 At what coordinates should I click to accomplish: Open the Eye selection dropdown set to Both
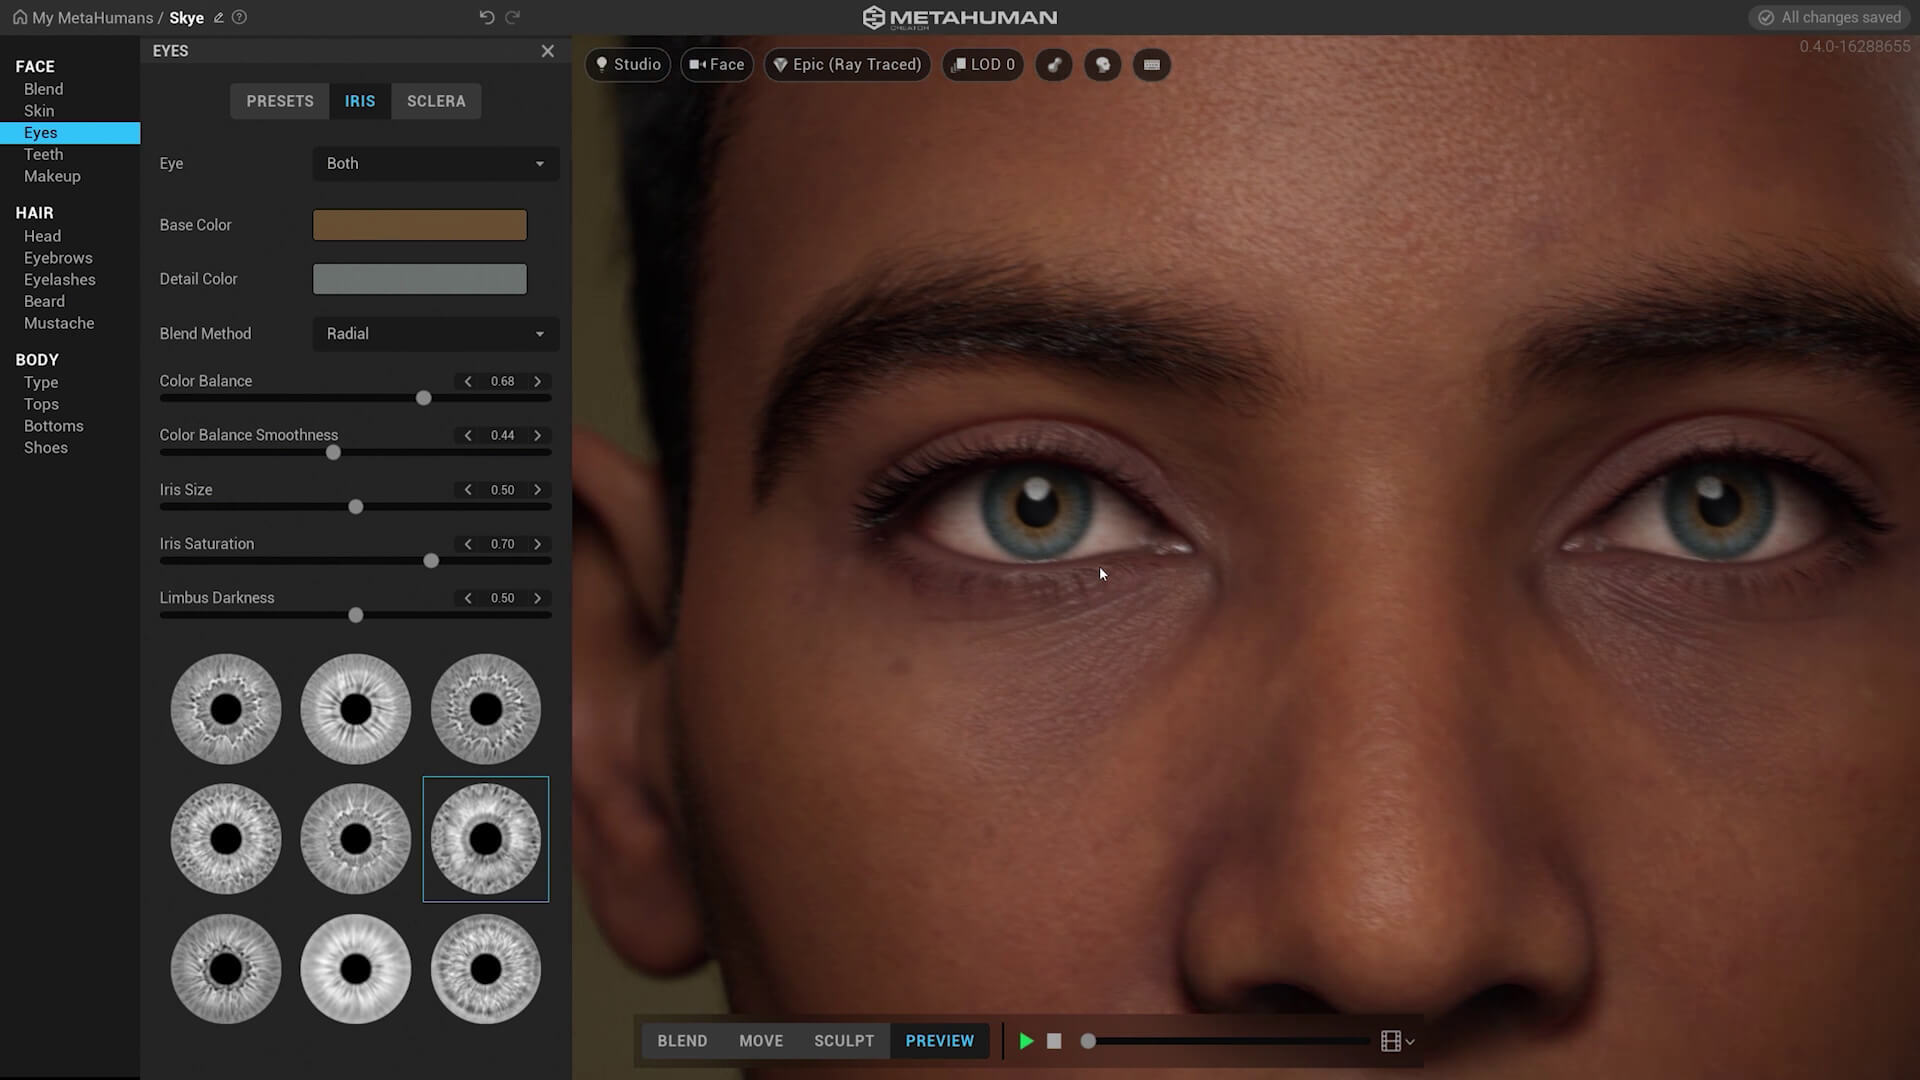click(434, 163)
